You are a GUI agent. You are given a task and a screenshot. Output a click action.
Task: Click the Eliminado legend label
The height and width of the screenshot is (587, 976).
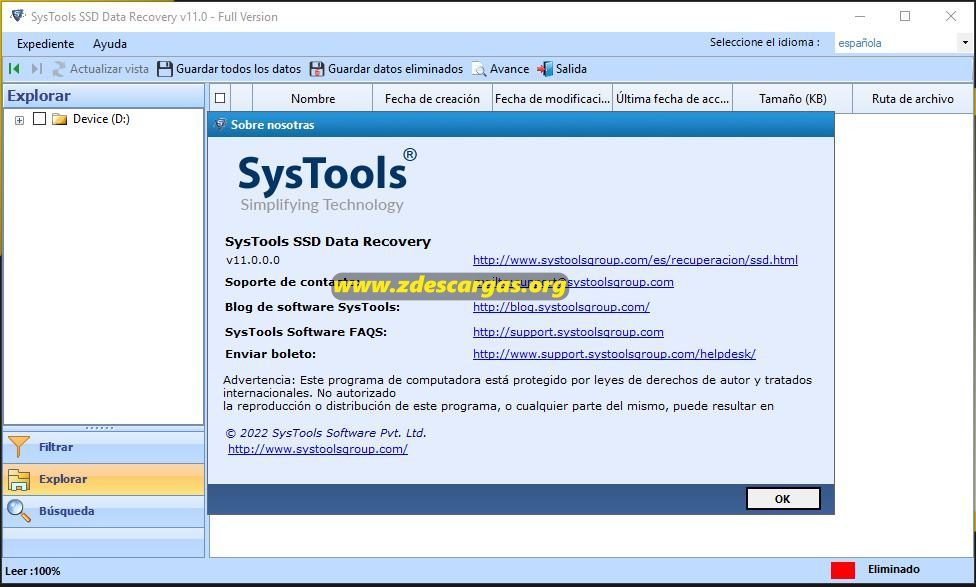(893, 569)
